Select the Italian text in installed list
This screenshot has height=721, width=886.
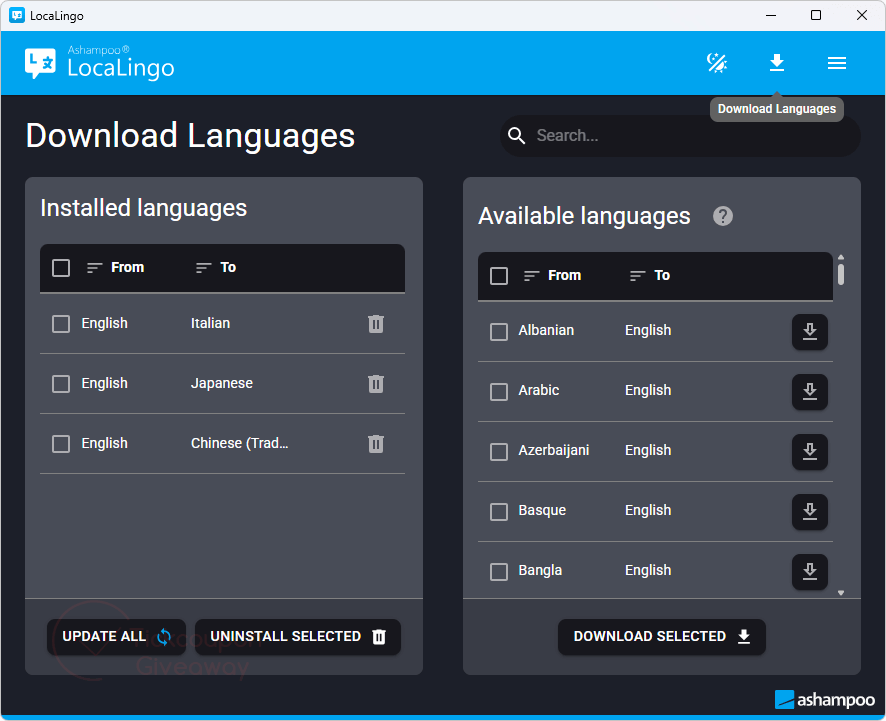coord(210,323)
